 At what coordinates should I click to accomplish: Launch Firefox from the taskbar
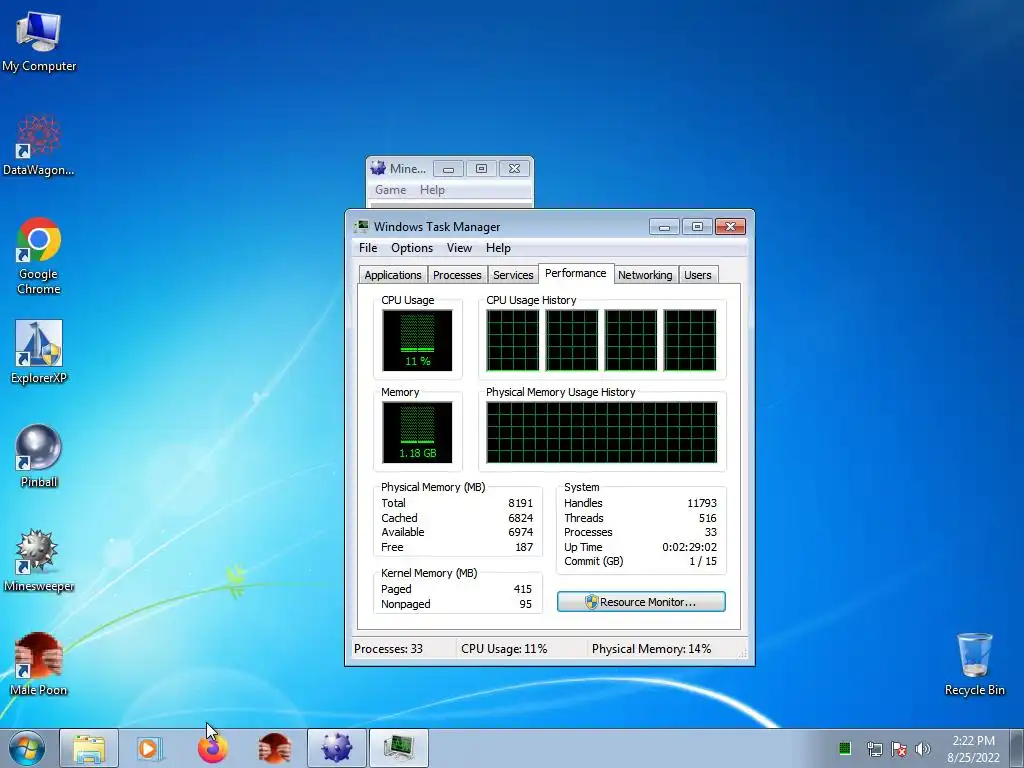(212, 748)
